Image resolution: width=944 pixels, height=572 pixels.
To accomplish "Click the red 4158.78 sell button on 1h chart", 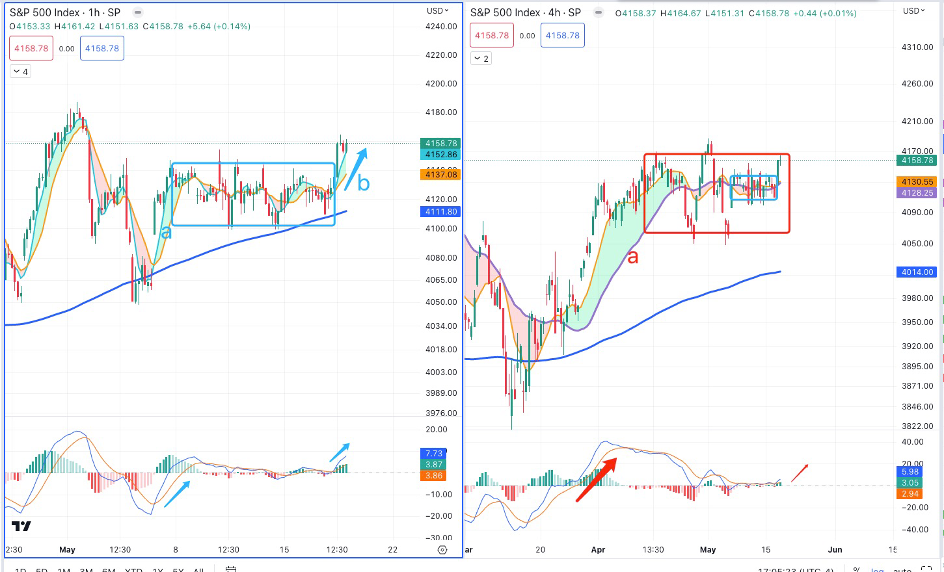I will click(31, 48).
